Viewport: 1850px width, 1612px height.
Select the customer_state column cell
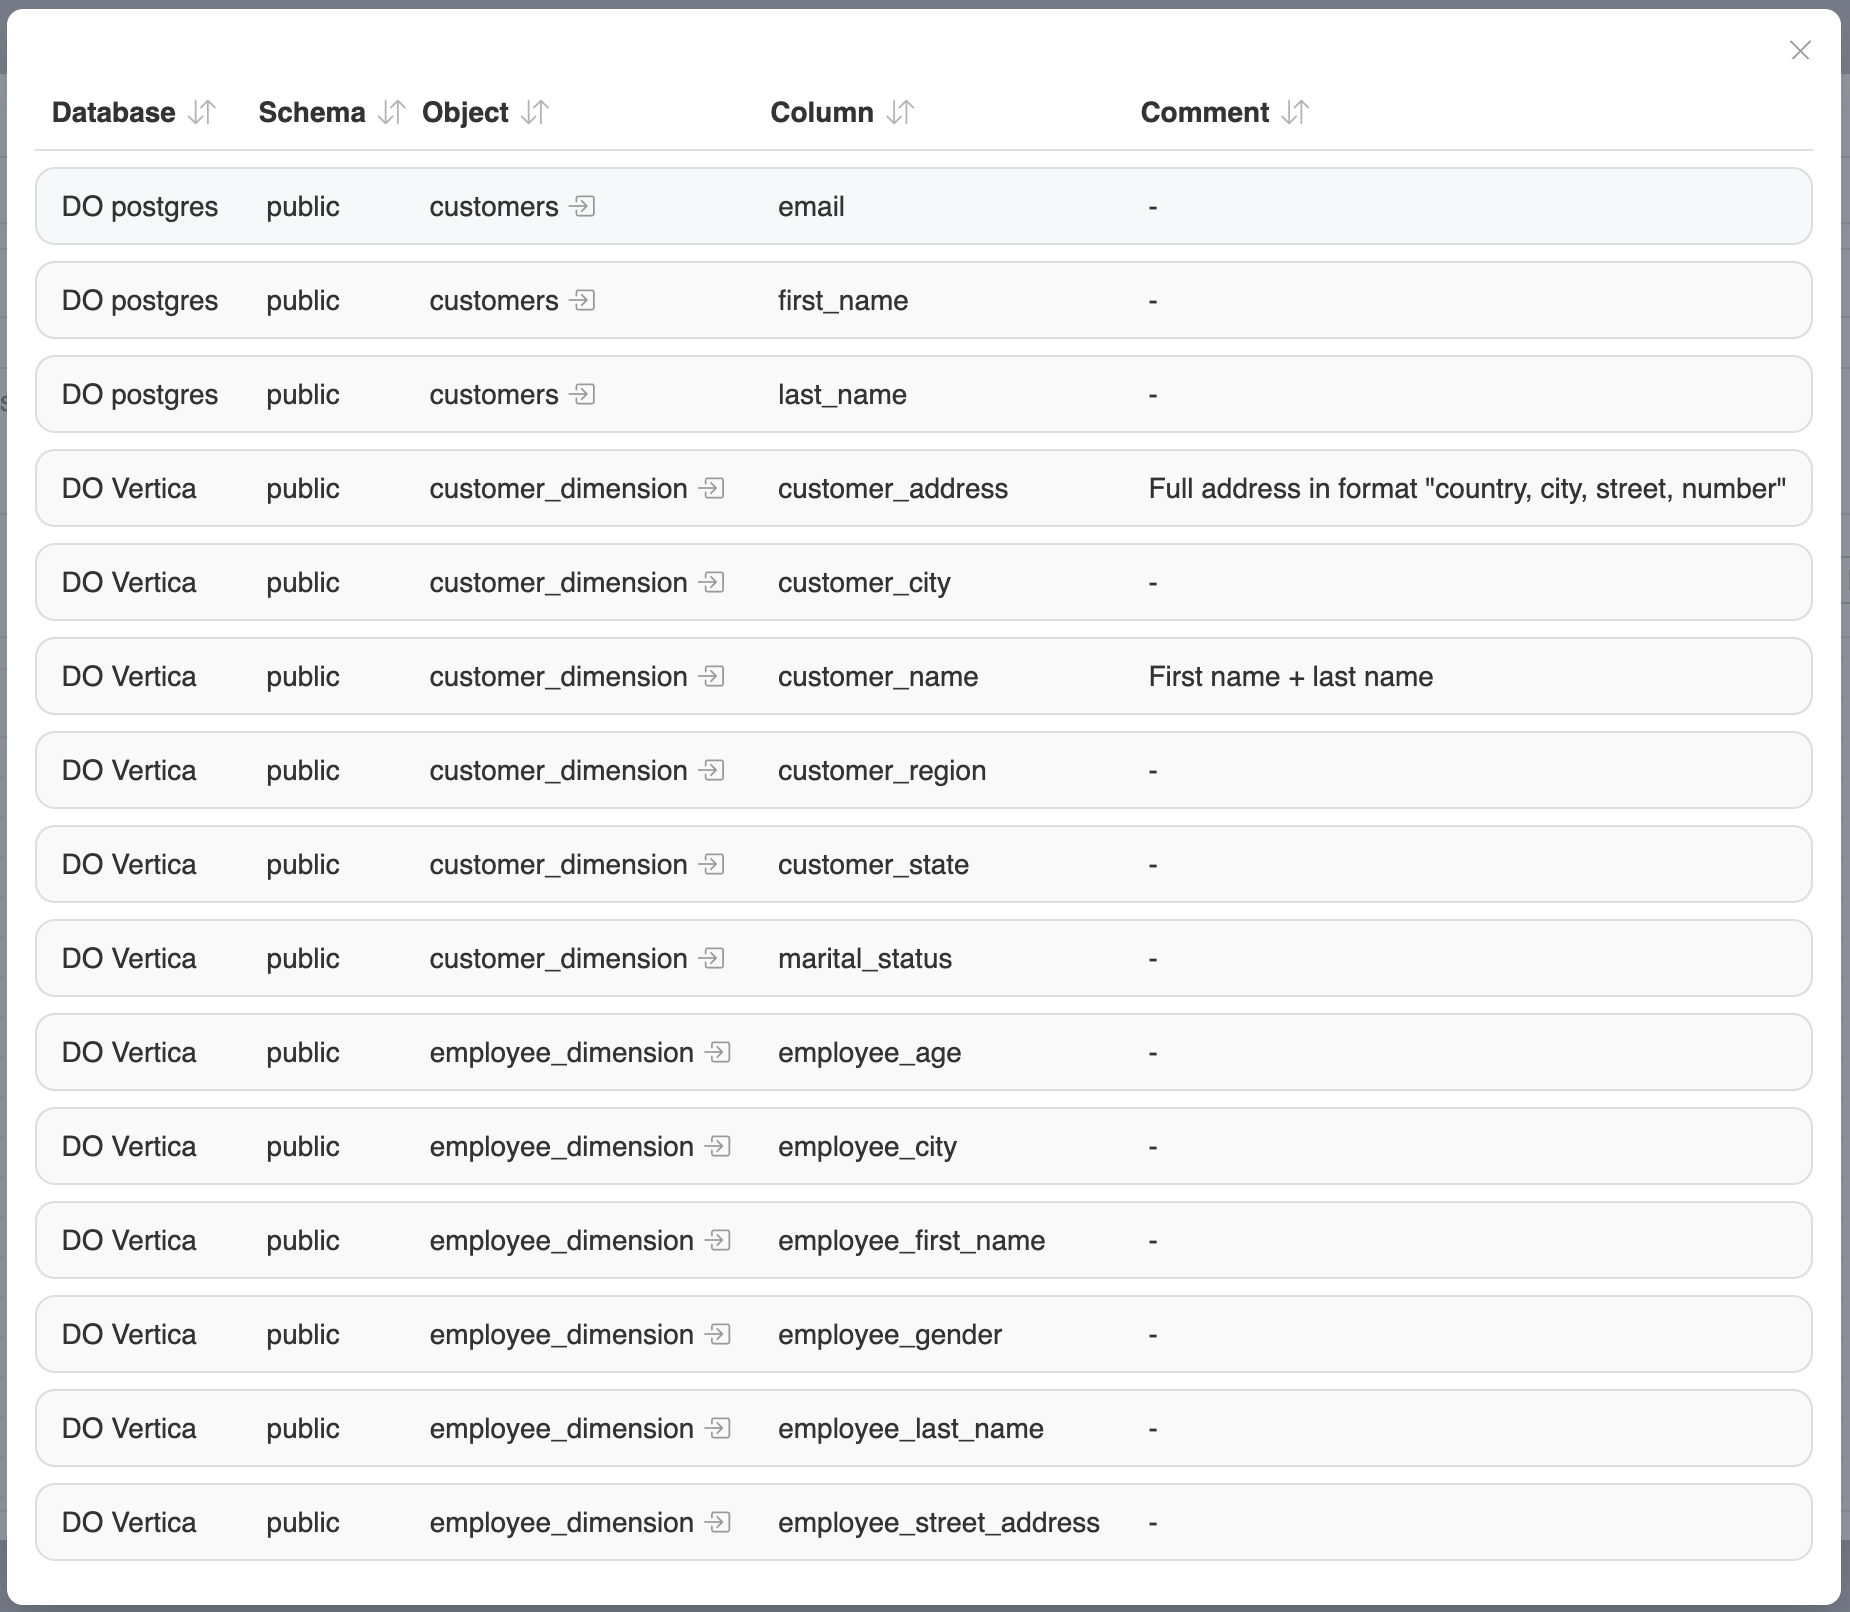873,864
